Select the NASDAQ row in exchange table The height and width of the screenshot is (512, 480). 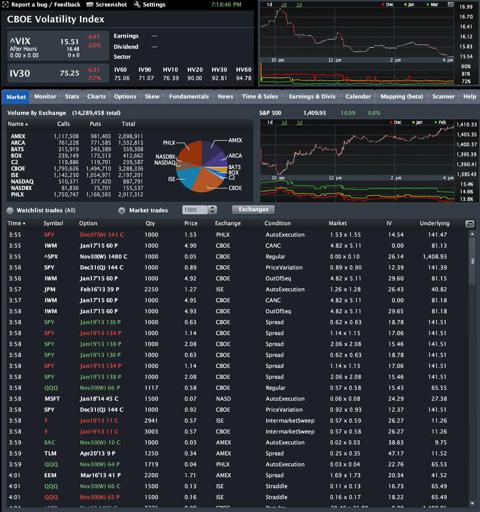pyautogui.click(x=77, y=182)
